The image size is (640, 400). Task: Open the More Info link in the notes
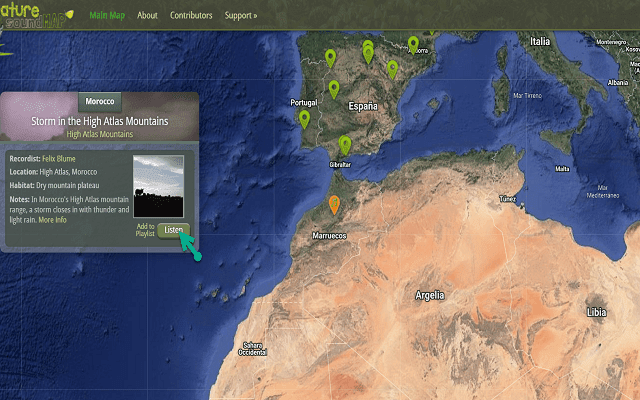53,220
